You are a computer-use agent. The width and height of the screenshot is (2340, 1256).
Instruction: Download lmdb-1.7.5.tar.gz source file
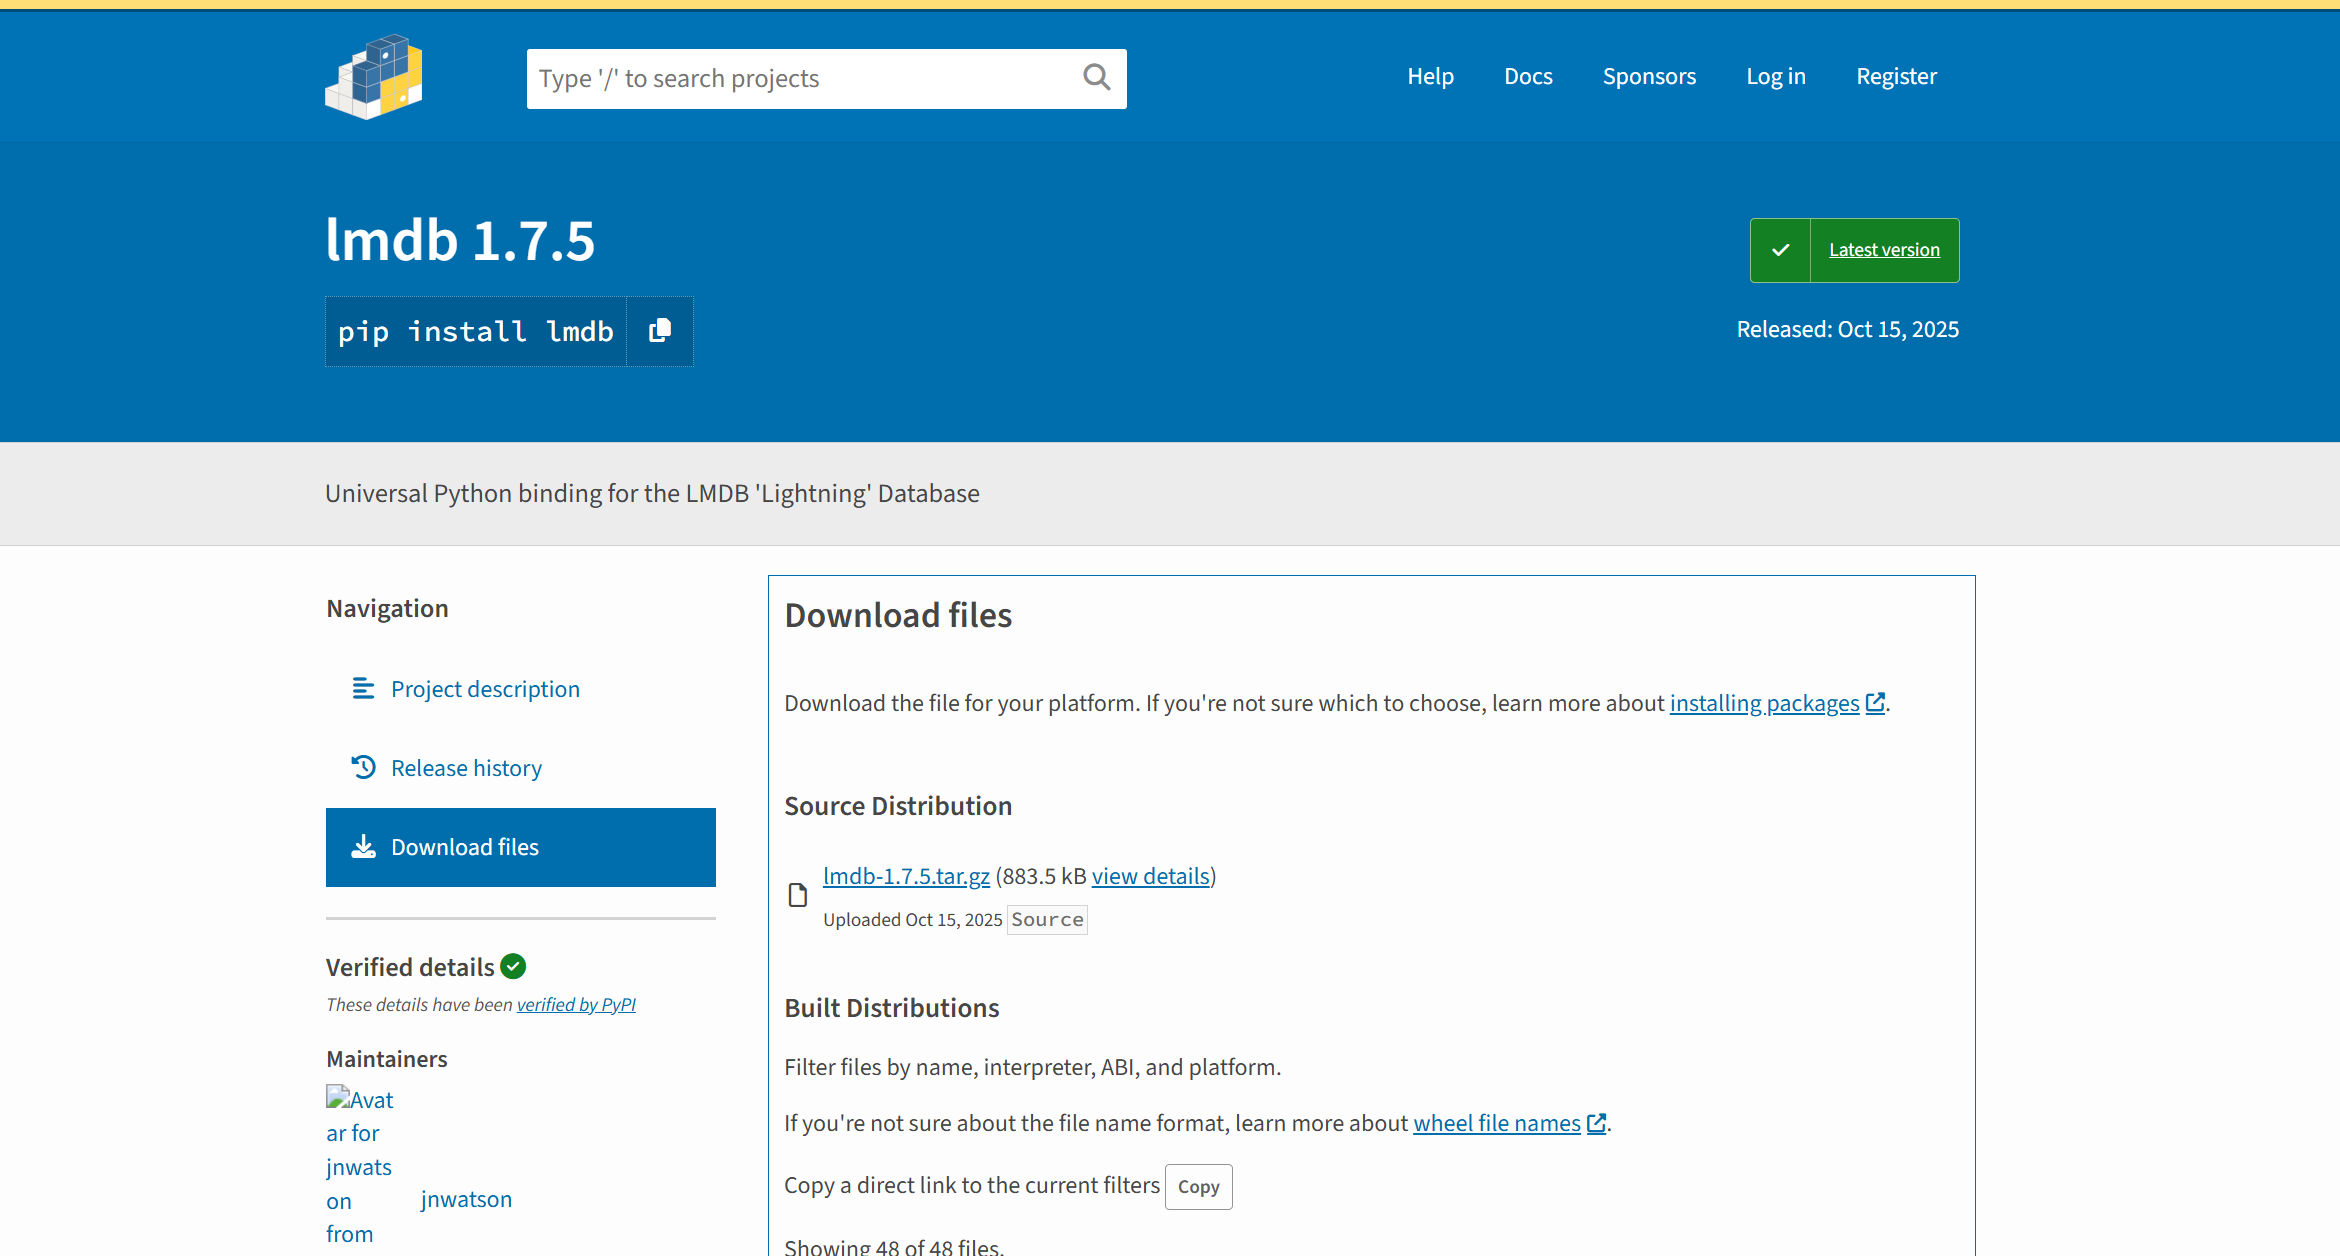coord(906,877)
